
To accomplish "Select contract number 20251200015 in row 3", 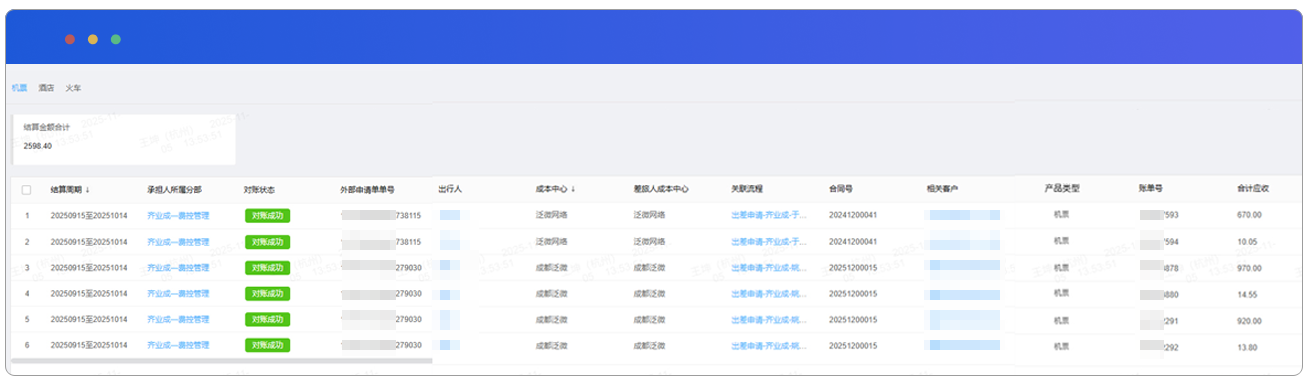I will coord(853,268).
